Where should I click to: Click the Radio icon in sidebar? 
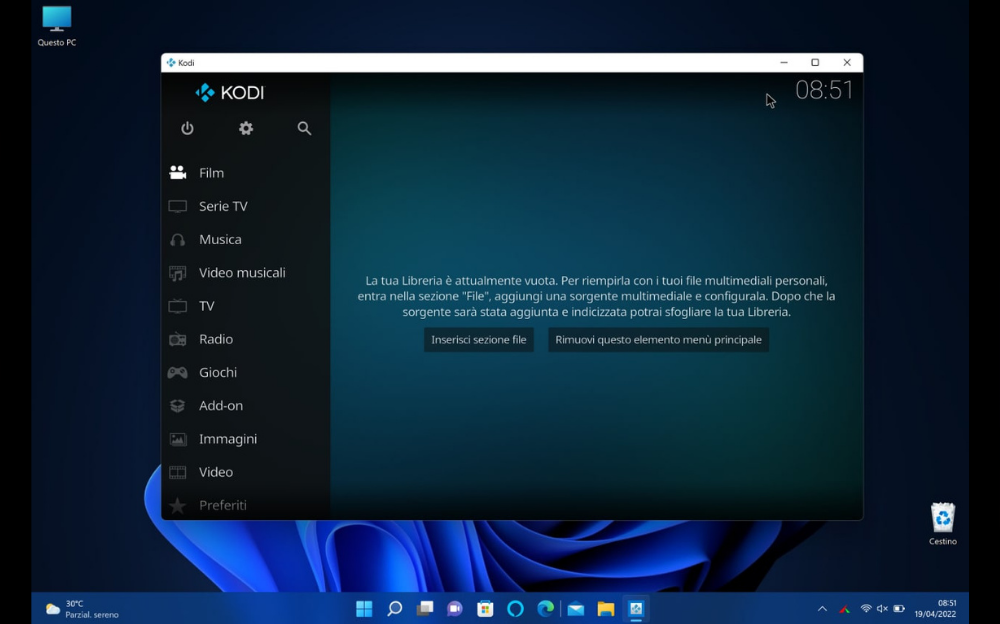(177, 339)
